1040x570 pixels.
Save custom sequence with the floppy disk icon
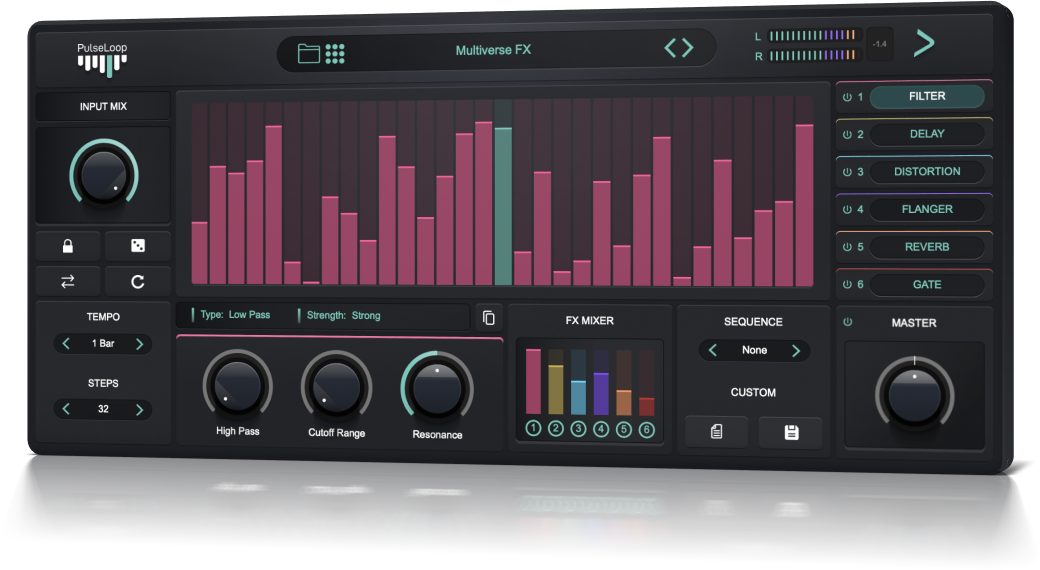coord(791,432)
